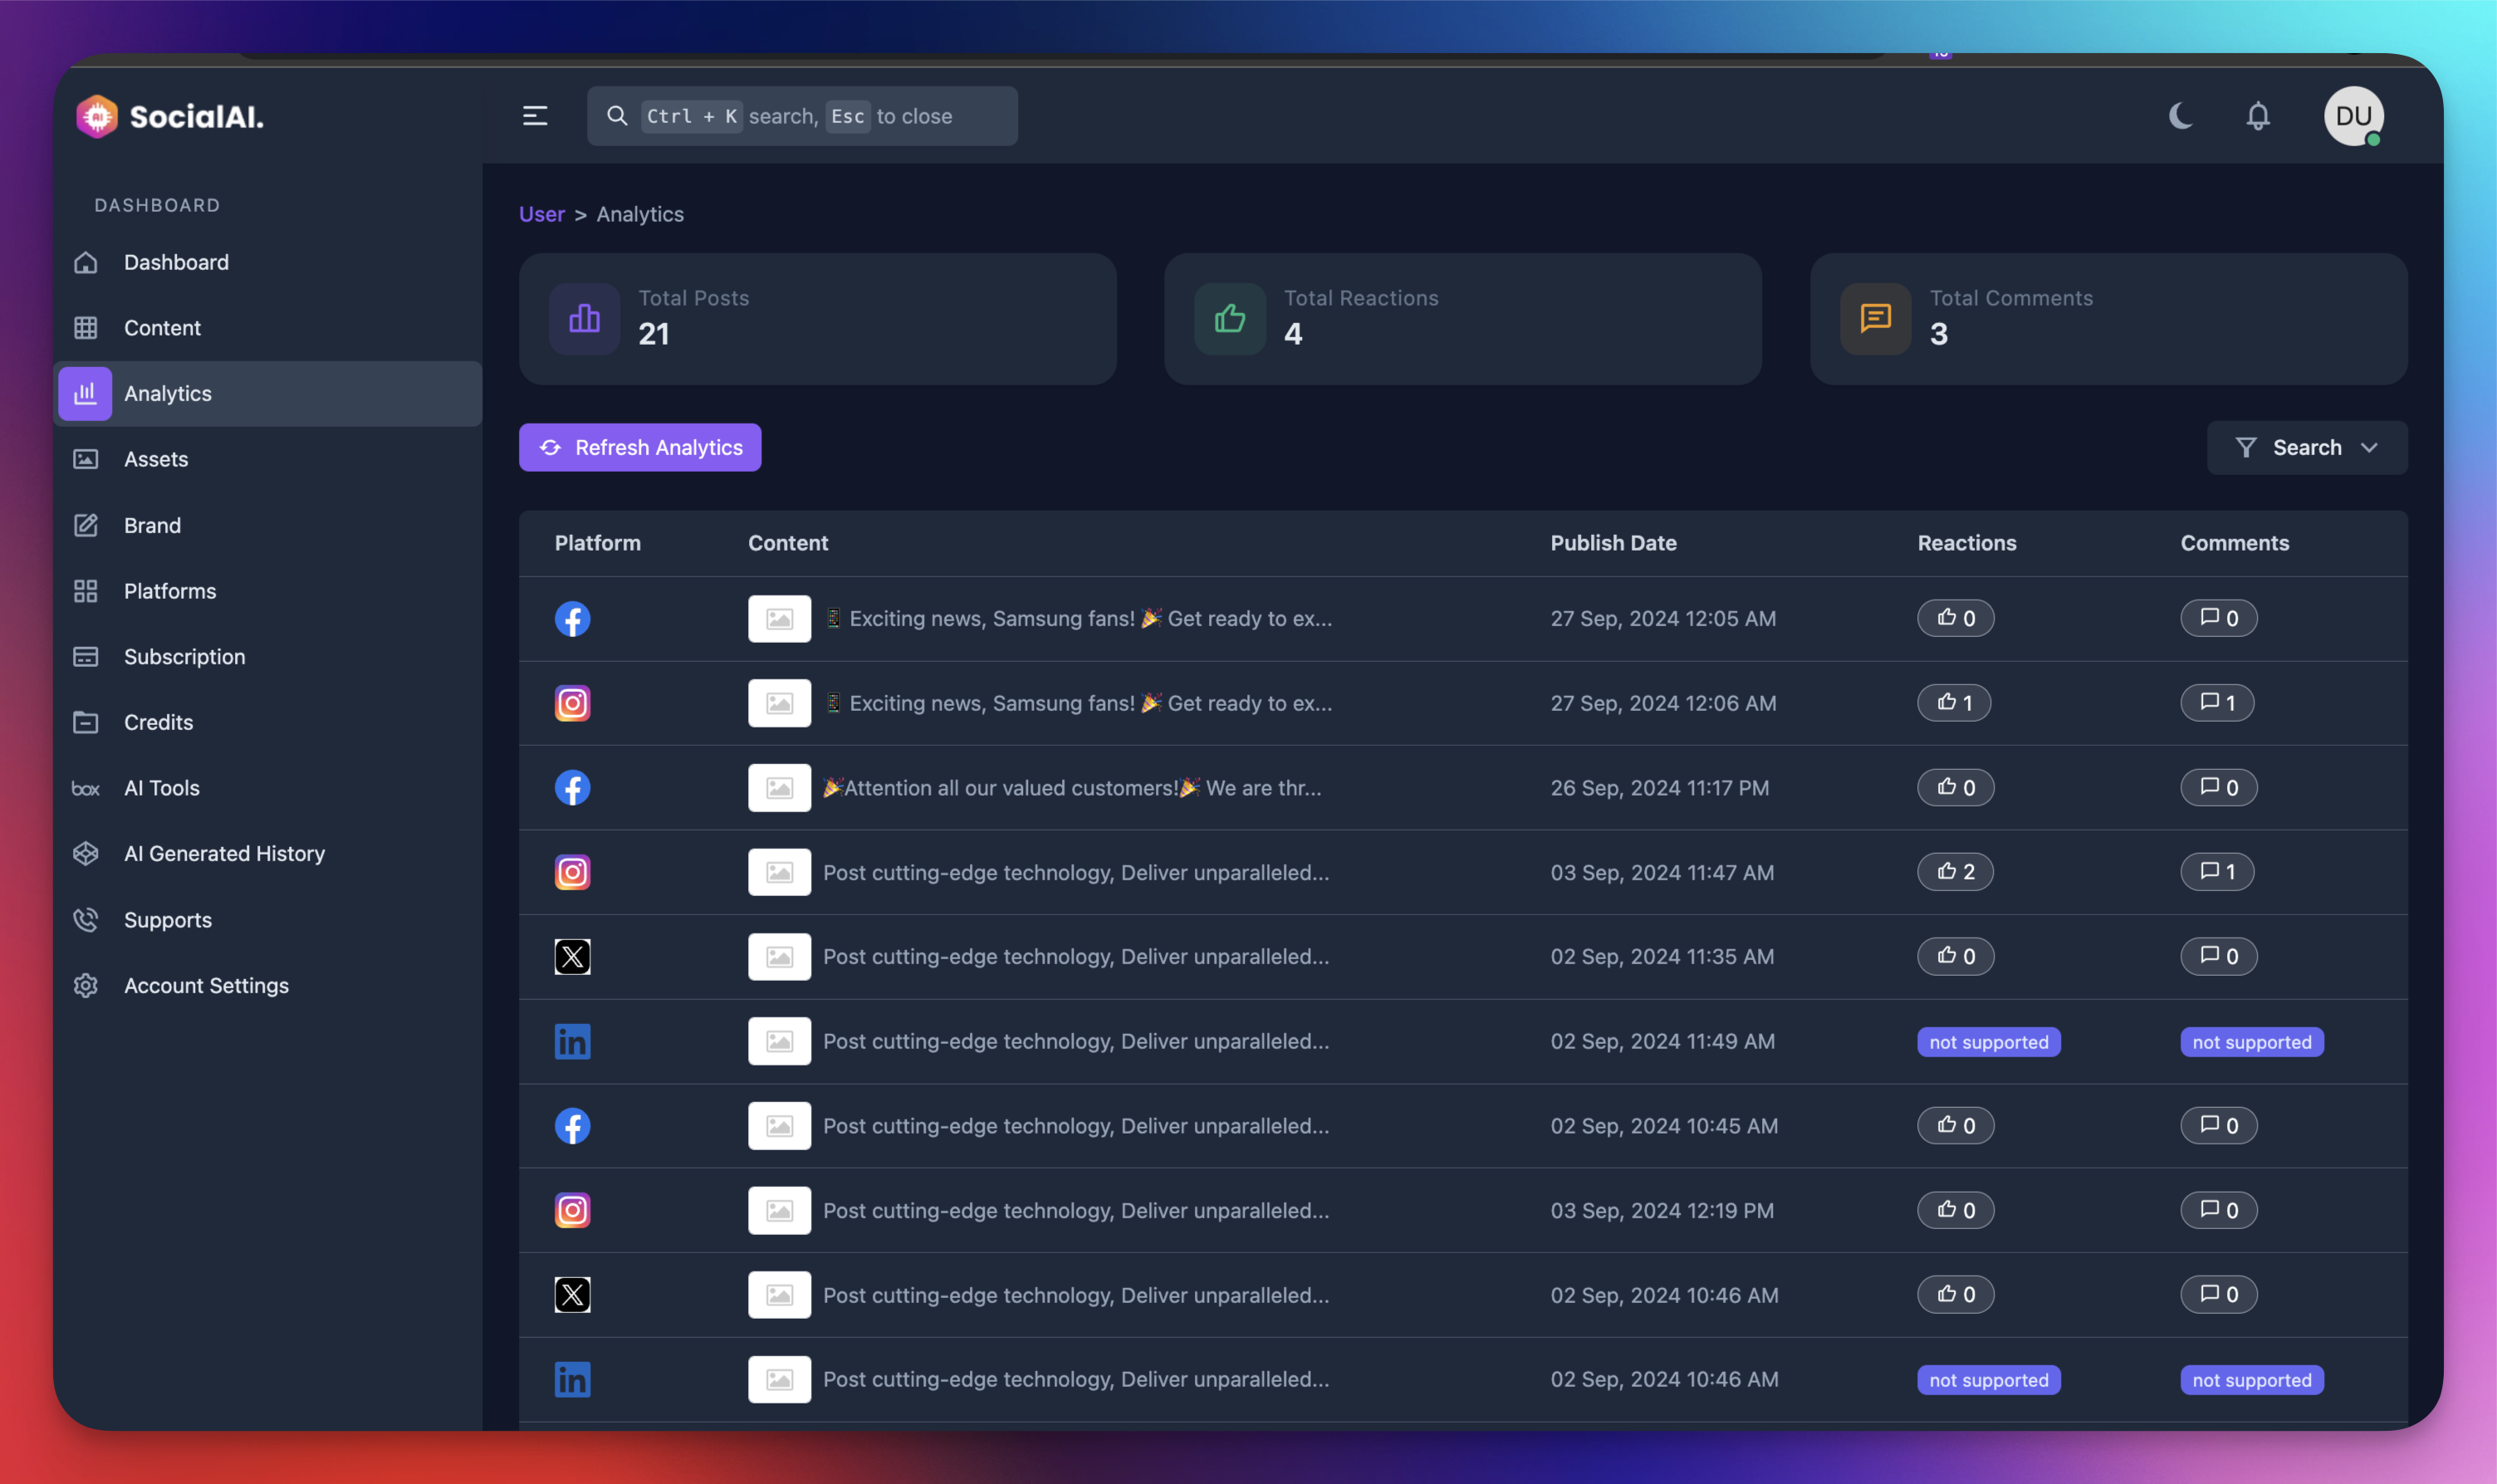Screen dimensions: 2497x1484
Task: Click the reactions count on the Instagram post
Action: pyautogui.click(x=1954, y=702)
